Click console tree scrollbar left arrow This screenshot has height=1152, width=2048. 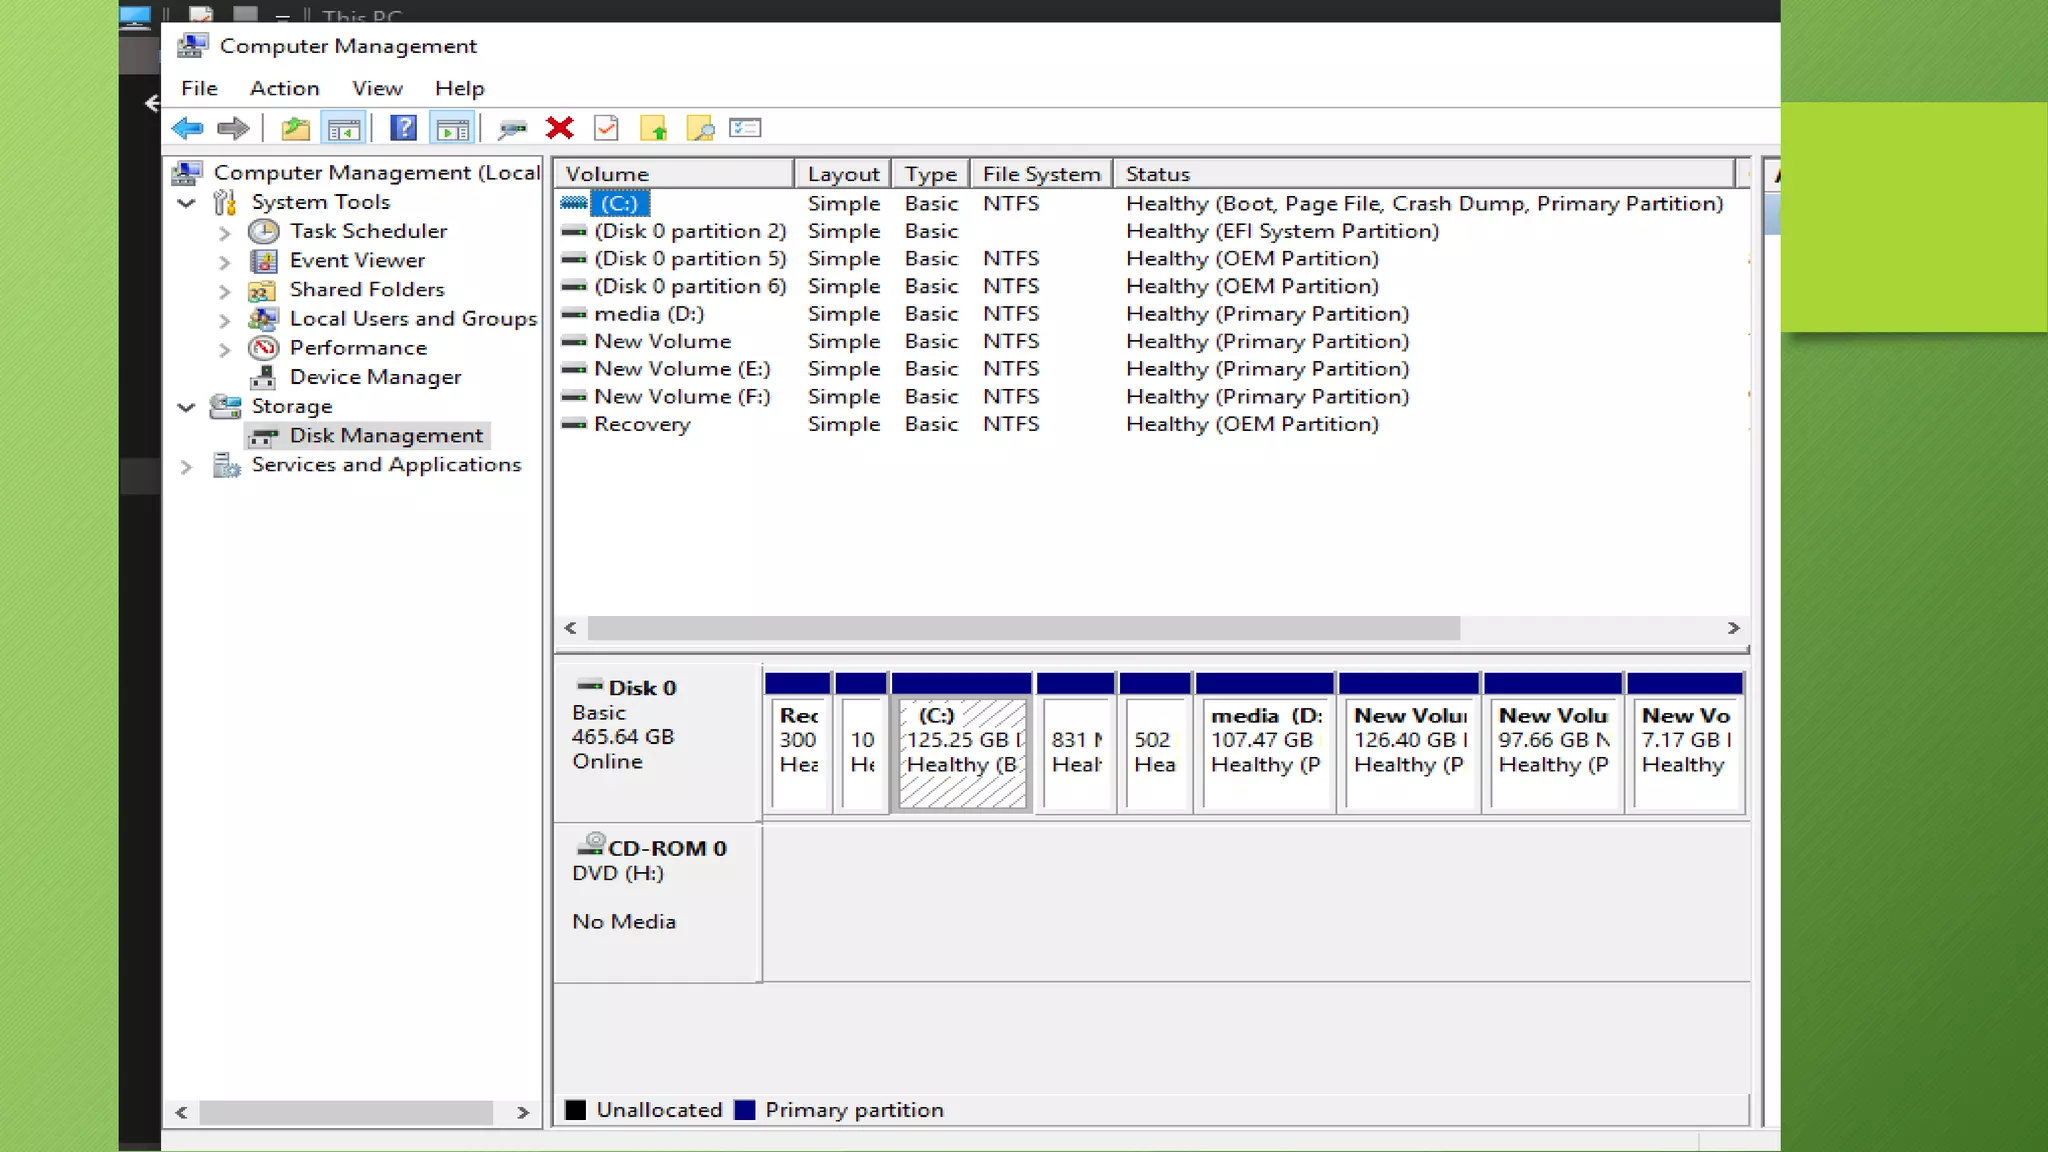pos(181,1112)
